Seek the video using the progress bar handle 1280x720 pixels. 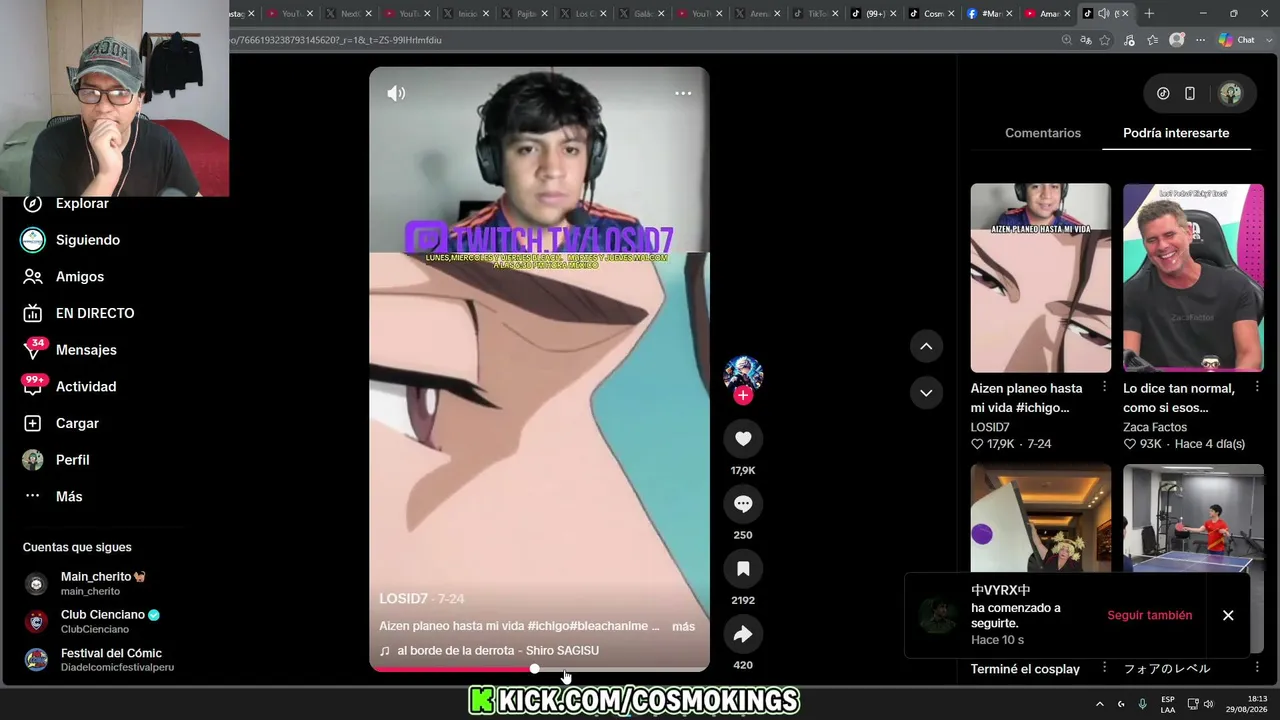(x=535, y=669)
